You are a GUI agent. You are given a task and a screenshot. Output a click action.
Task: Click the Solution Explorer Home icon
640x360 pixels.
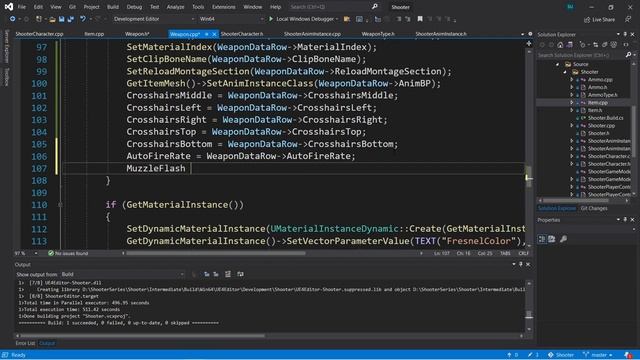pyautogui.click(x=560, y=44)
